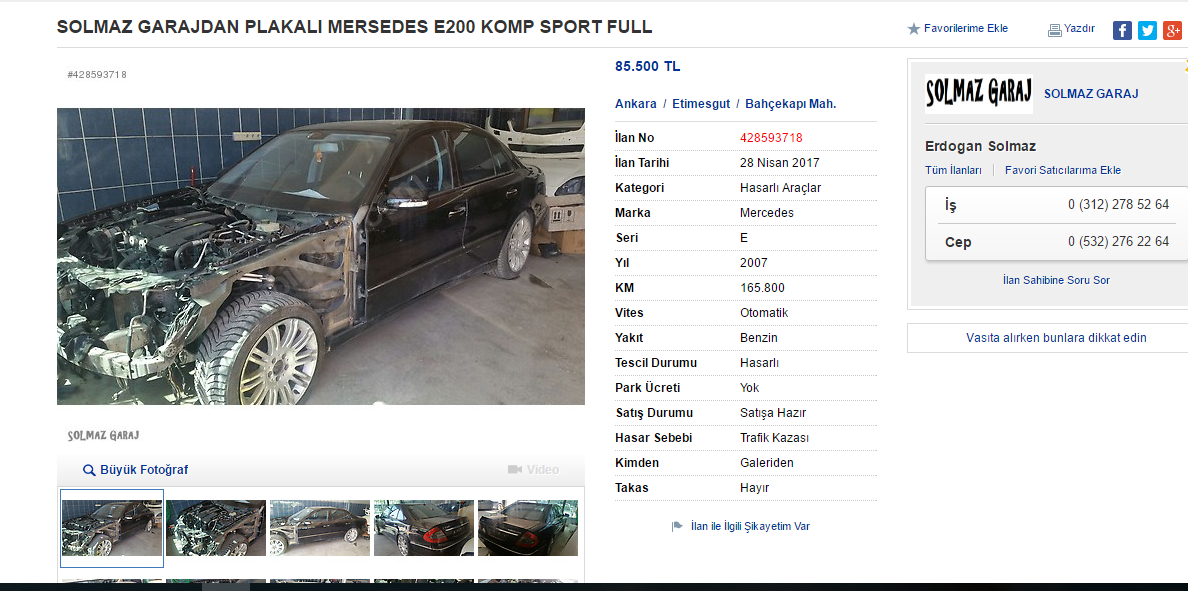Open the Bahçekapı Mah. neighborhood link
This screenshot has width=1188, height=591.
(x=791, y=104)
